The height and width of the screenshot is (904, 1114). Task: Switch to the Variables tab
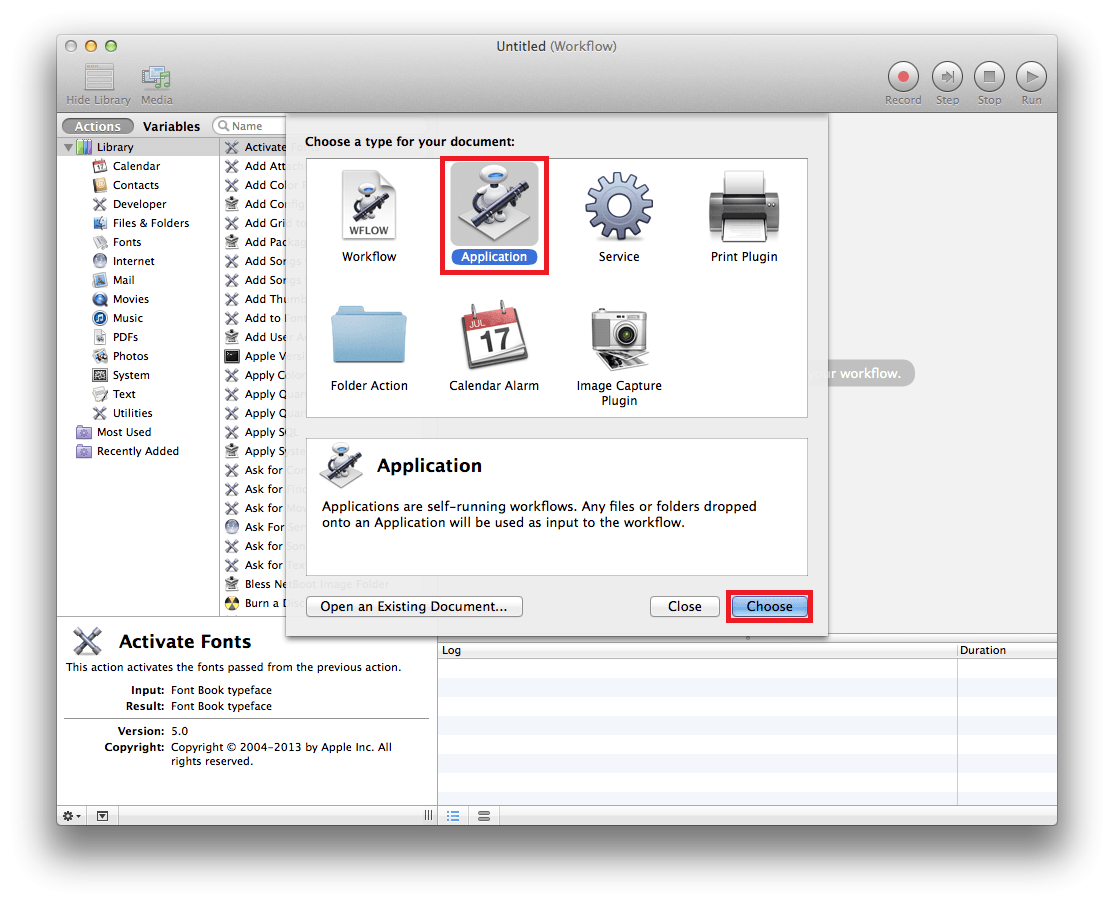click(x=171, y=126)
